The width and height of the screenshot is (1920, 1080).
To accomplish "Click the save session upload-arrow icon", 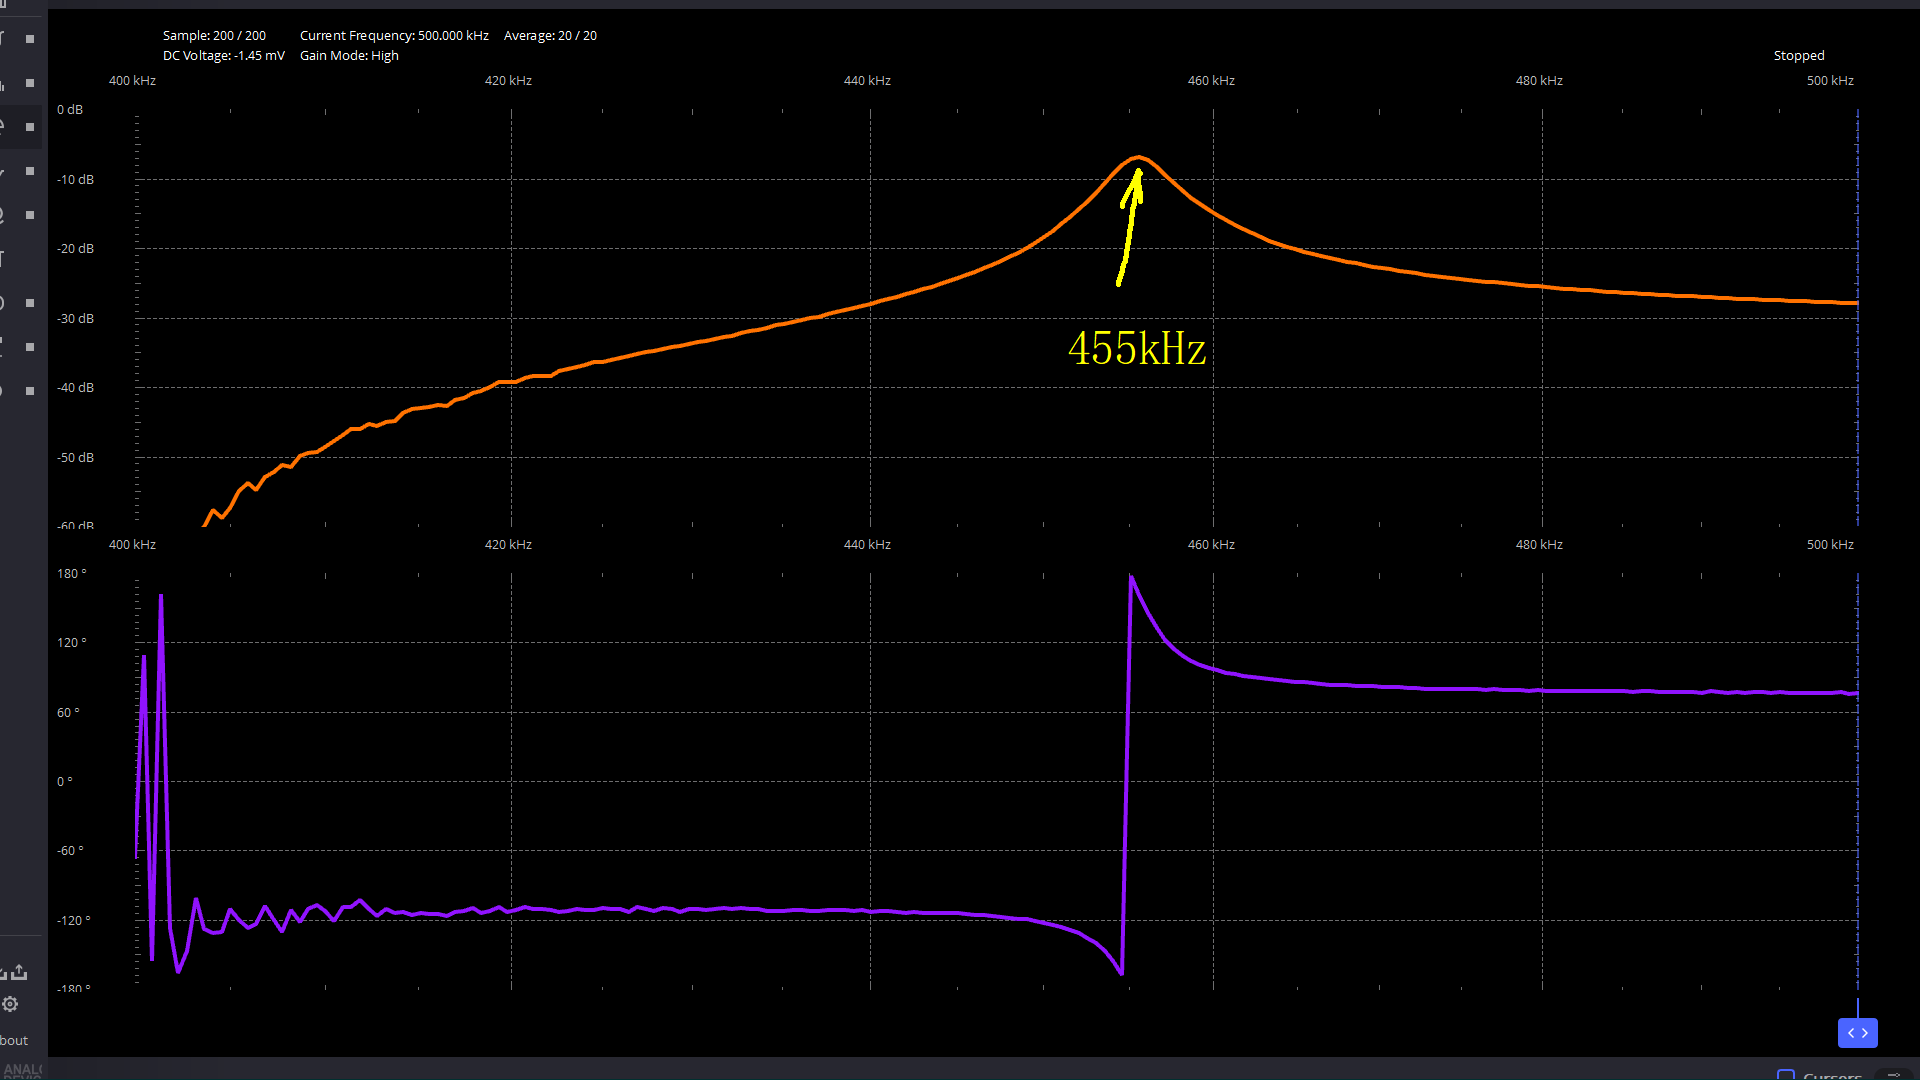I will click(20, 972).
